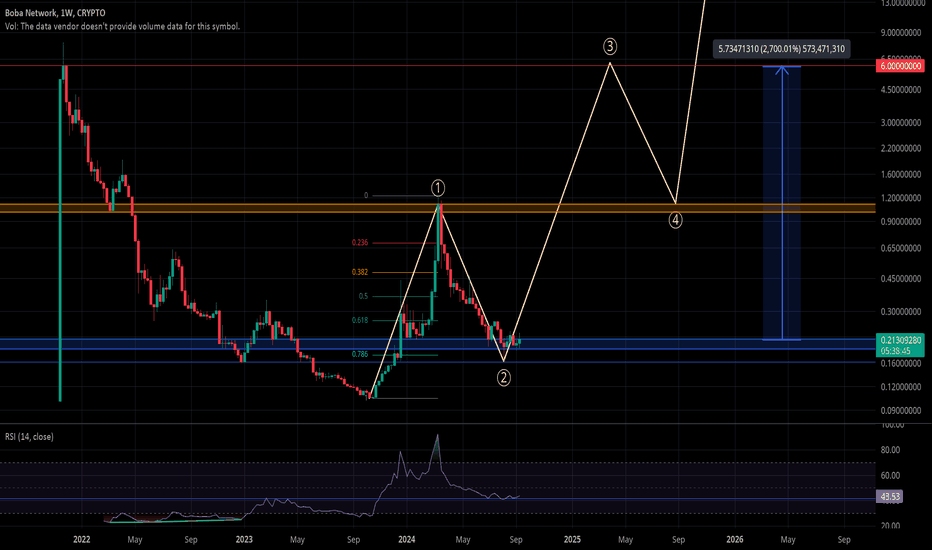
Task: Click the 4.50000000 price axis label
Action: point(900,90)
